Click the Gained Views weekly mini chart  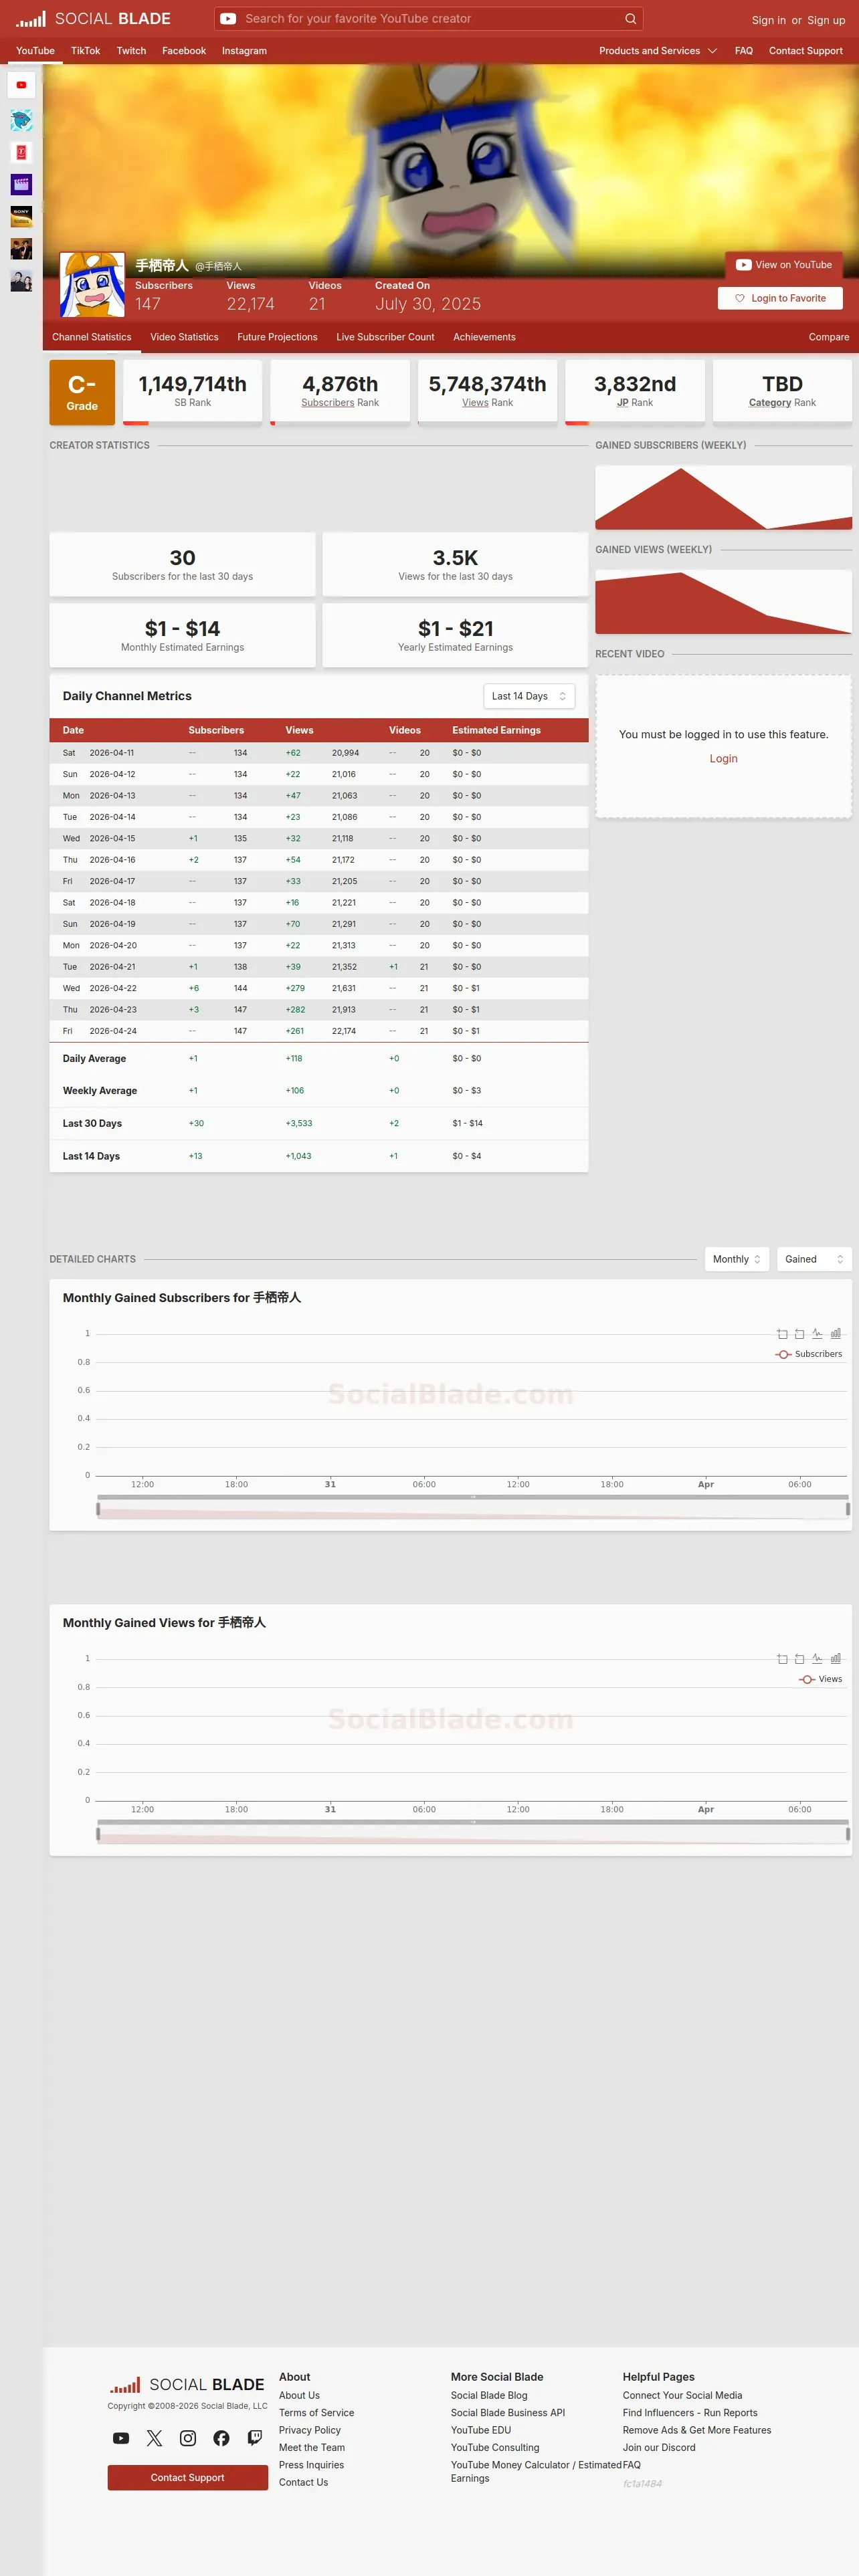(723, 601)
